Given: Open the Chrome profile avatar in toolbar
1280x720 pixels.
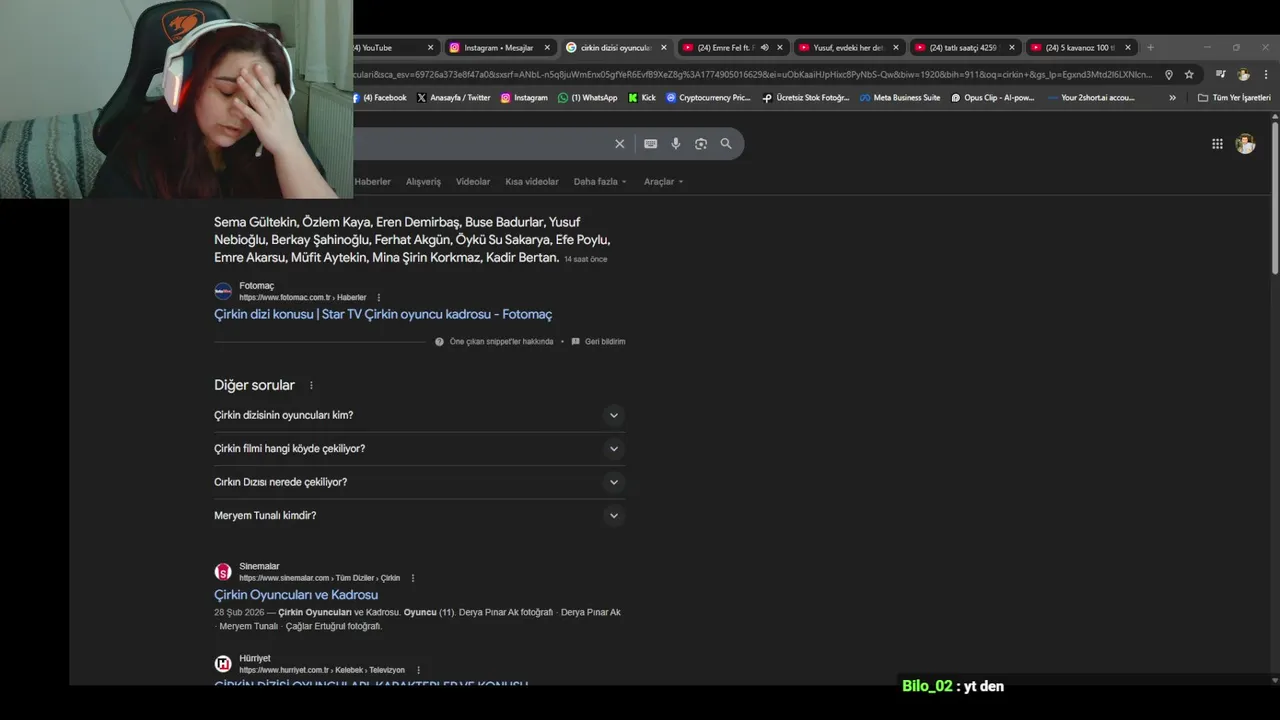Looking at the screenshot, I should (x=1243, y=74).
